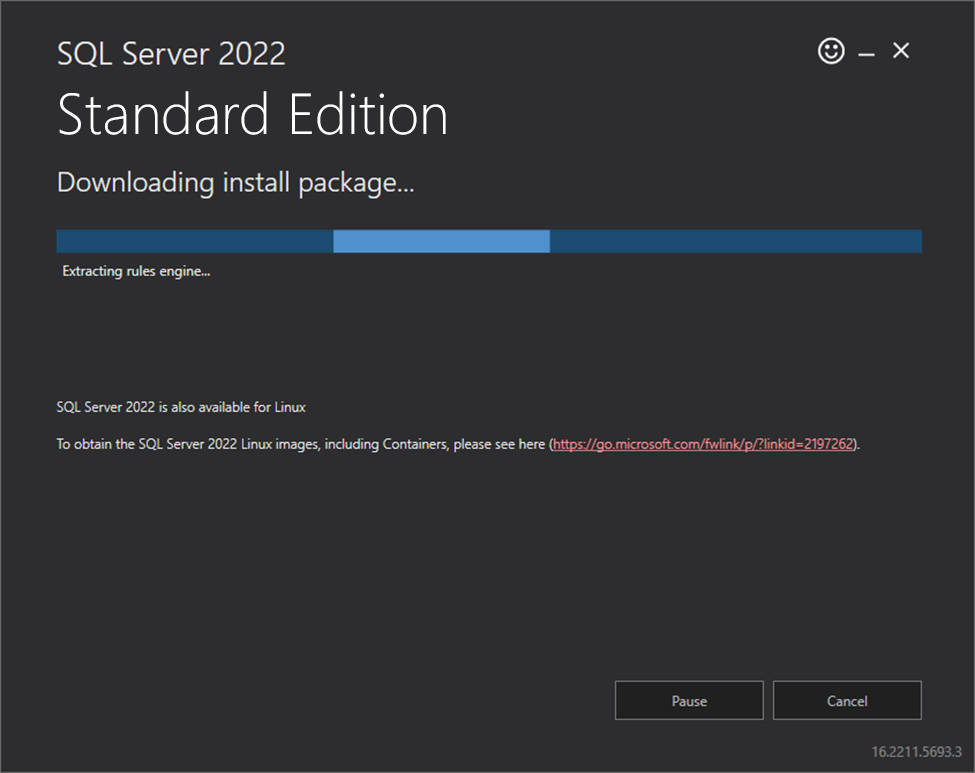975x773 pixels.
Task: Cancel the SQL Server installation
Action: tap(847, 701)
